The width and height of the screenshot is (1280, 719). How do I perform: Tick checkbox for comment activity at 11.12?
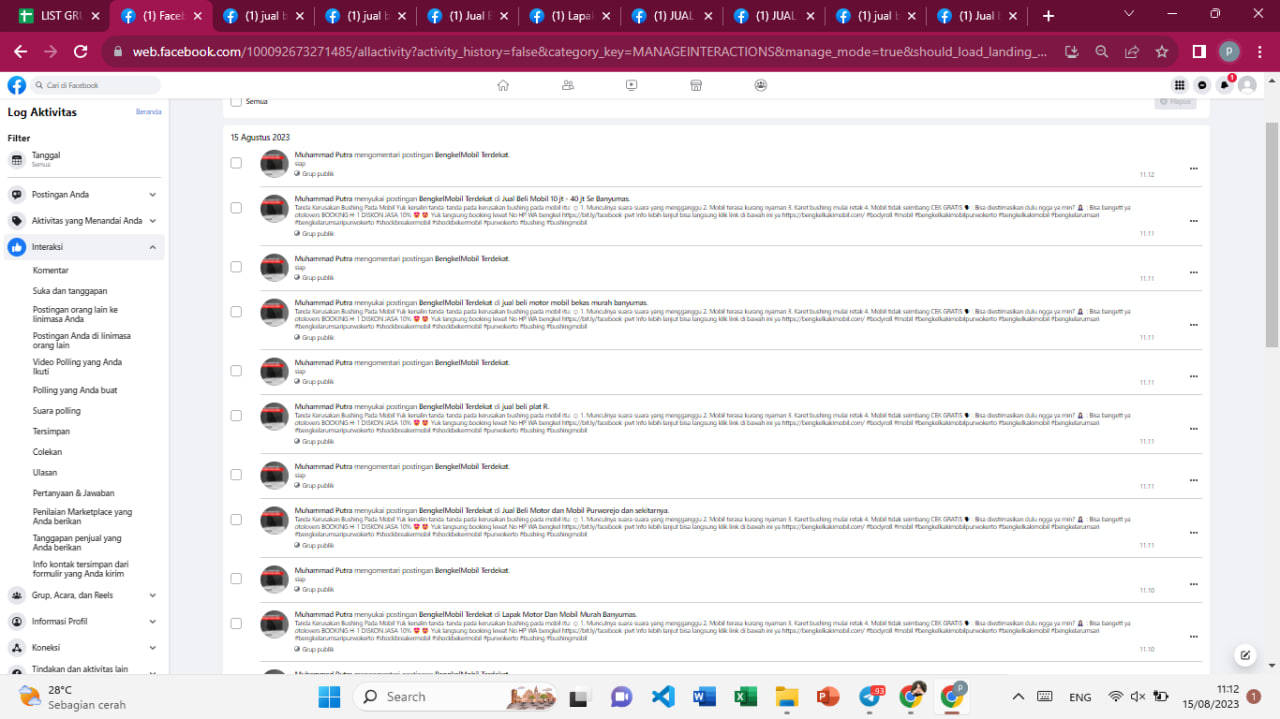point(236,163)
